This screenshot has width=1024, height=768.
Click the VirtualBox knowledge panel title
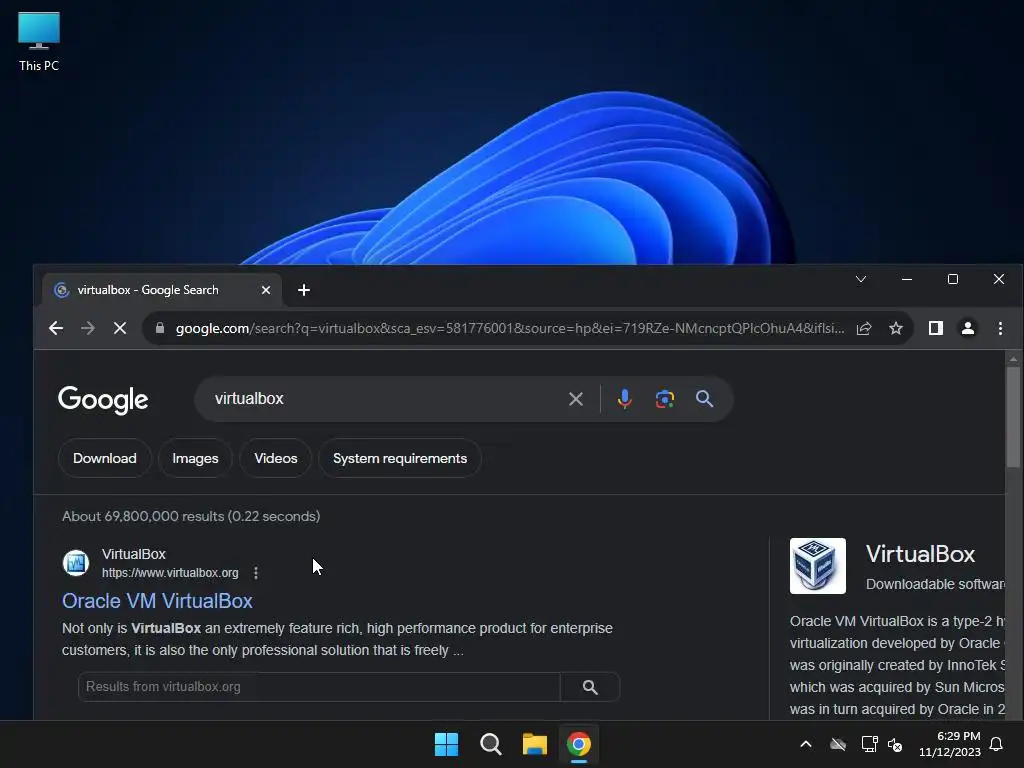920,554
